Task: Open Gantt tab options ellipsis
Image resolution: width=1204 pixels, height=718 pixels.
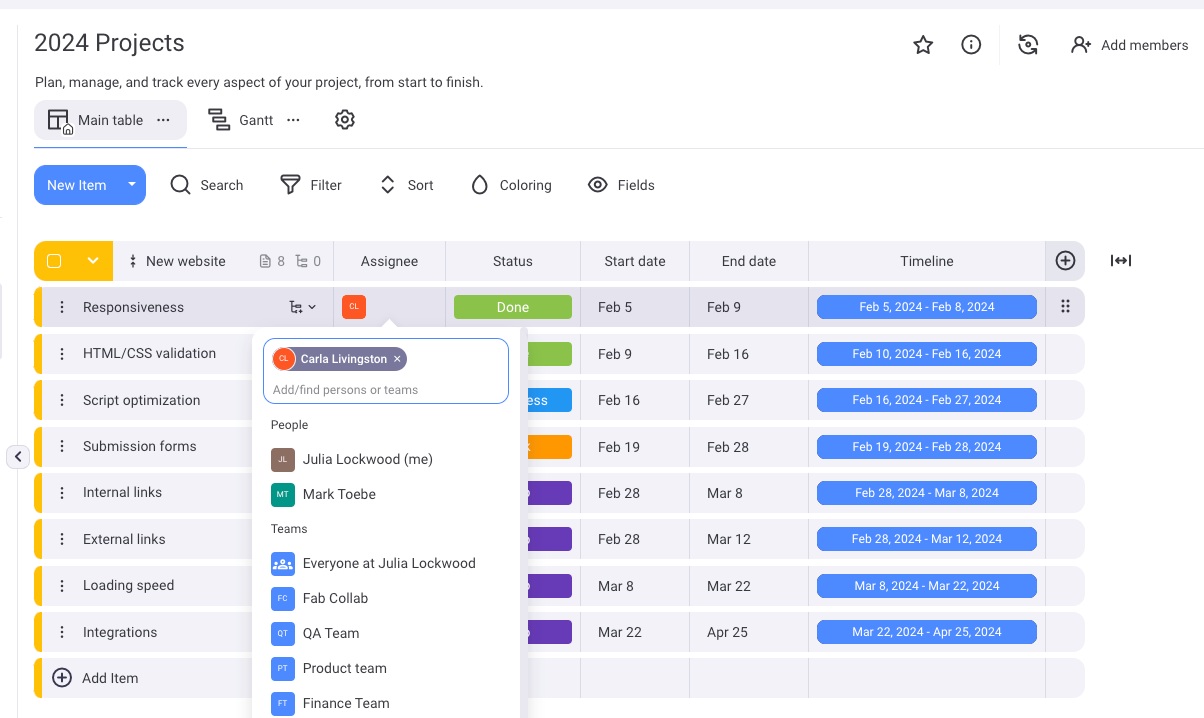Action: tap(293, 120)
